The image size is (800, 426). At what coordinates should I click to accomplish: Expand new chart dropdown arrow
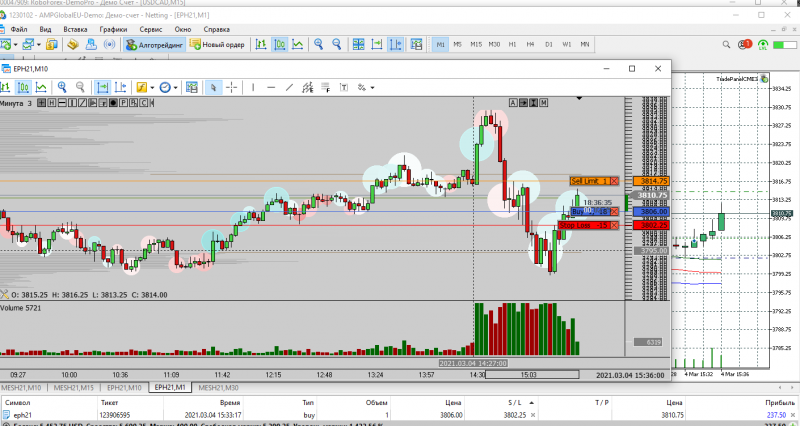[15, 45]
